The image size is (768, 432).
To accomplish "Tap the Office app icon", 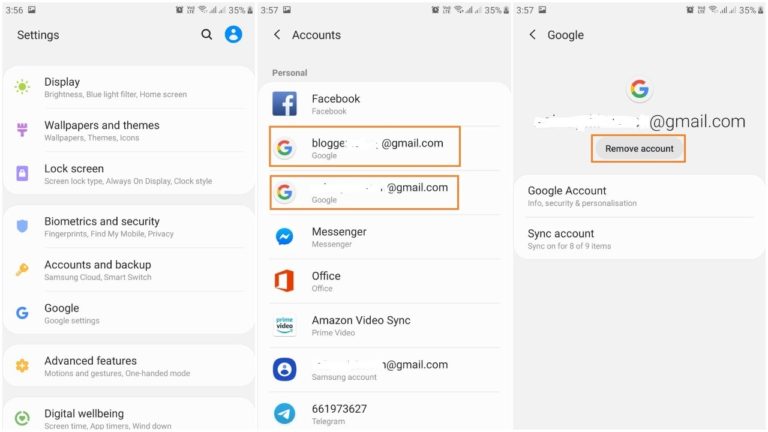I will (285, 281).
